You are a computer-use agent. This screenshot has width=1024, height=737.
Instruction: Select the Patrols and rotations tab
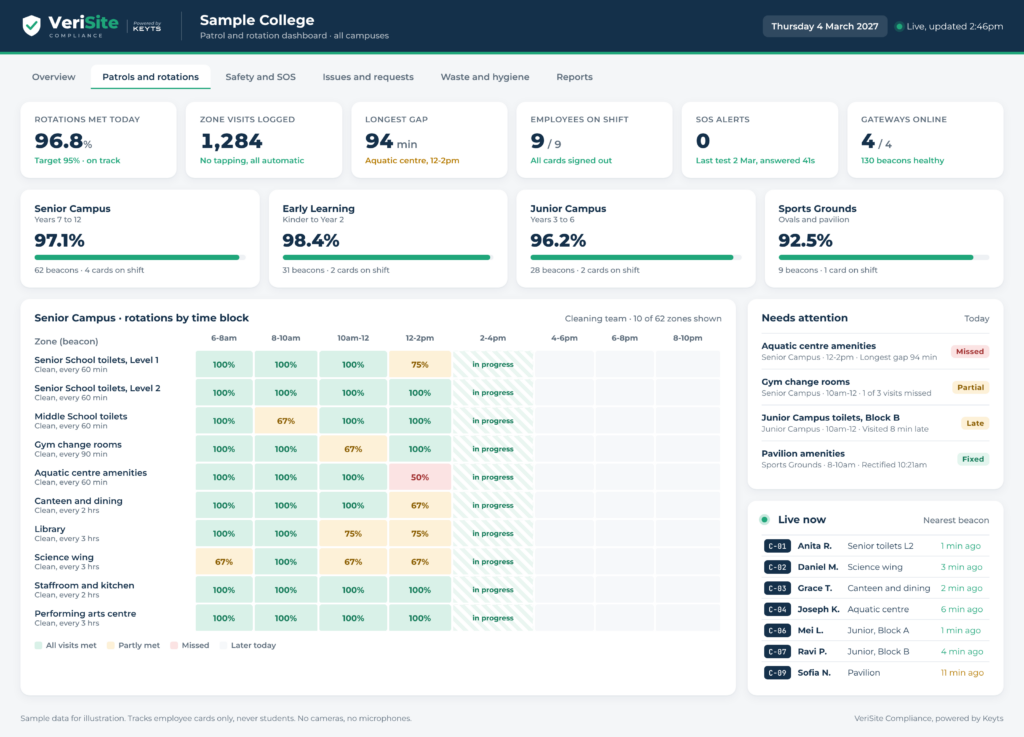tap(150, 77)
